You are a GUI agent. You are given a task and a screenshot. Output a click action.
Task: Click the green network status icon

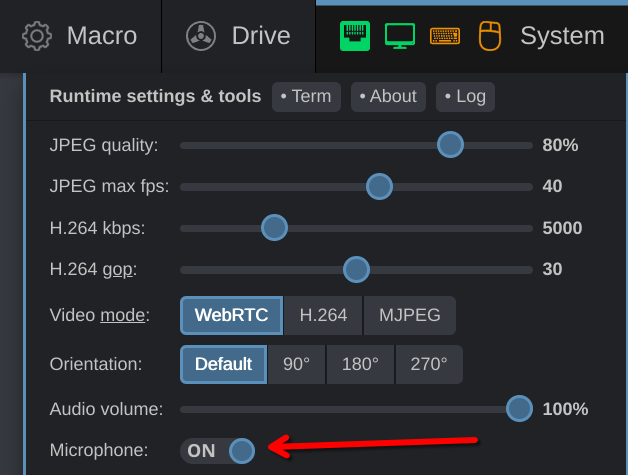click(355, 36)
